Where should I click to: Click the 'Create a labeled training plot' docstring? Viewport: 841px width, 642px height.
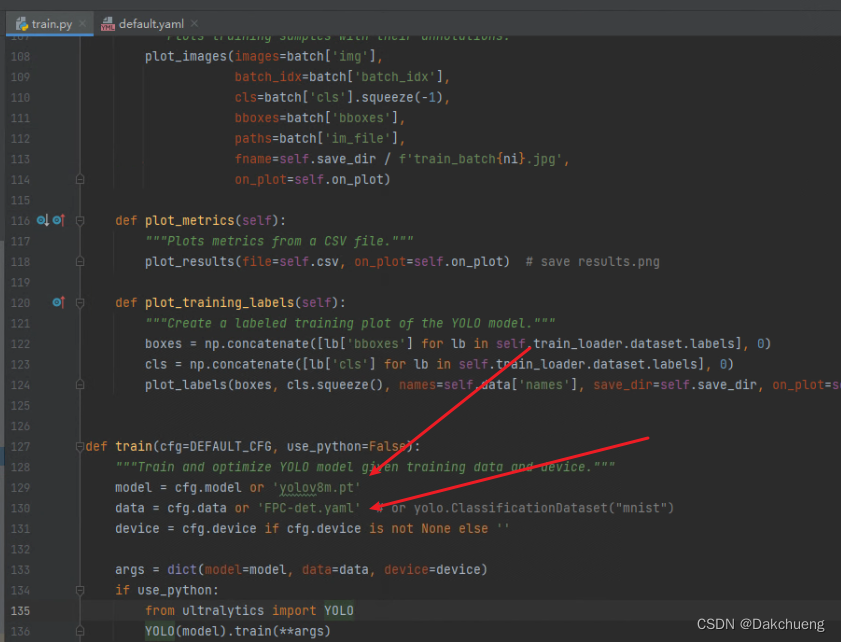tap(350, 323)
